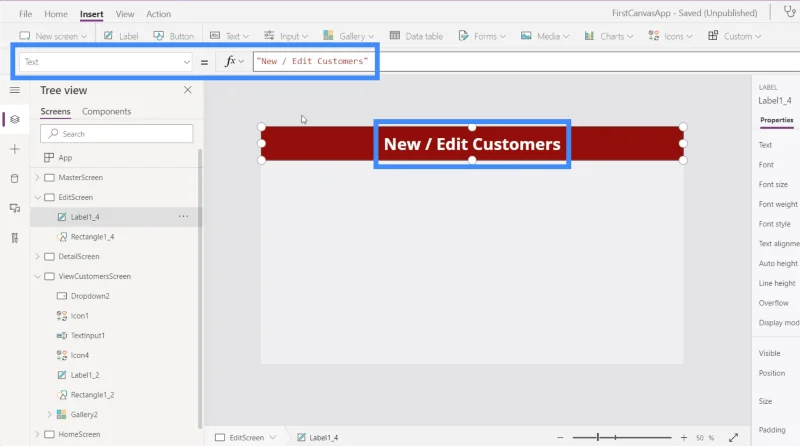Viewport: 800px width, 446px height.
Task: Open the Text controls dropdown
Action: (x=230, y=36)
